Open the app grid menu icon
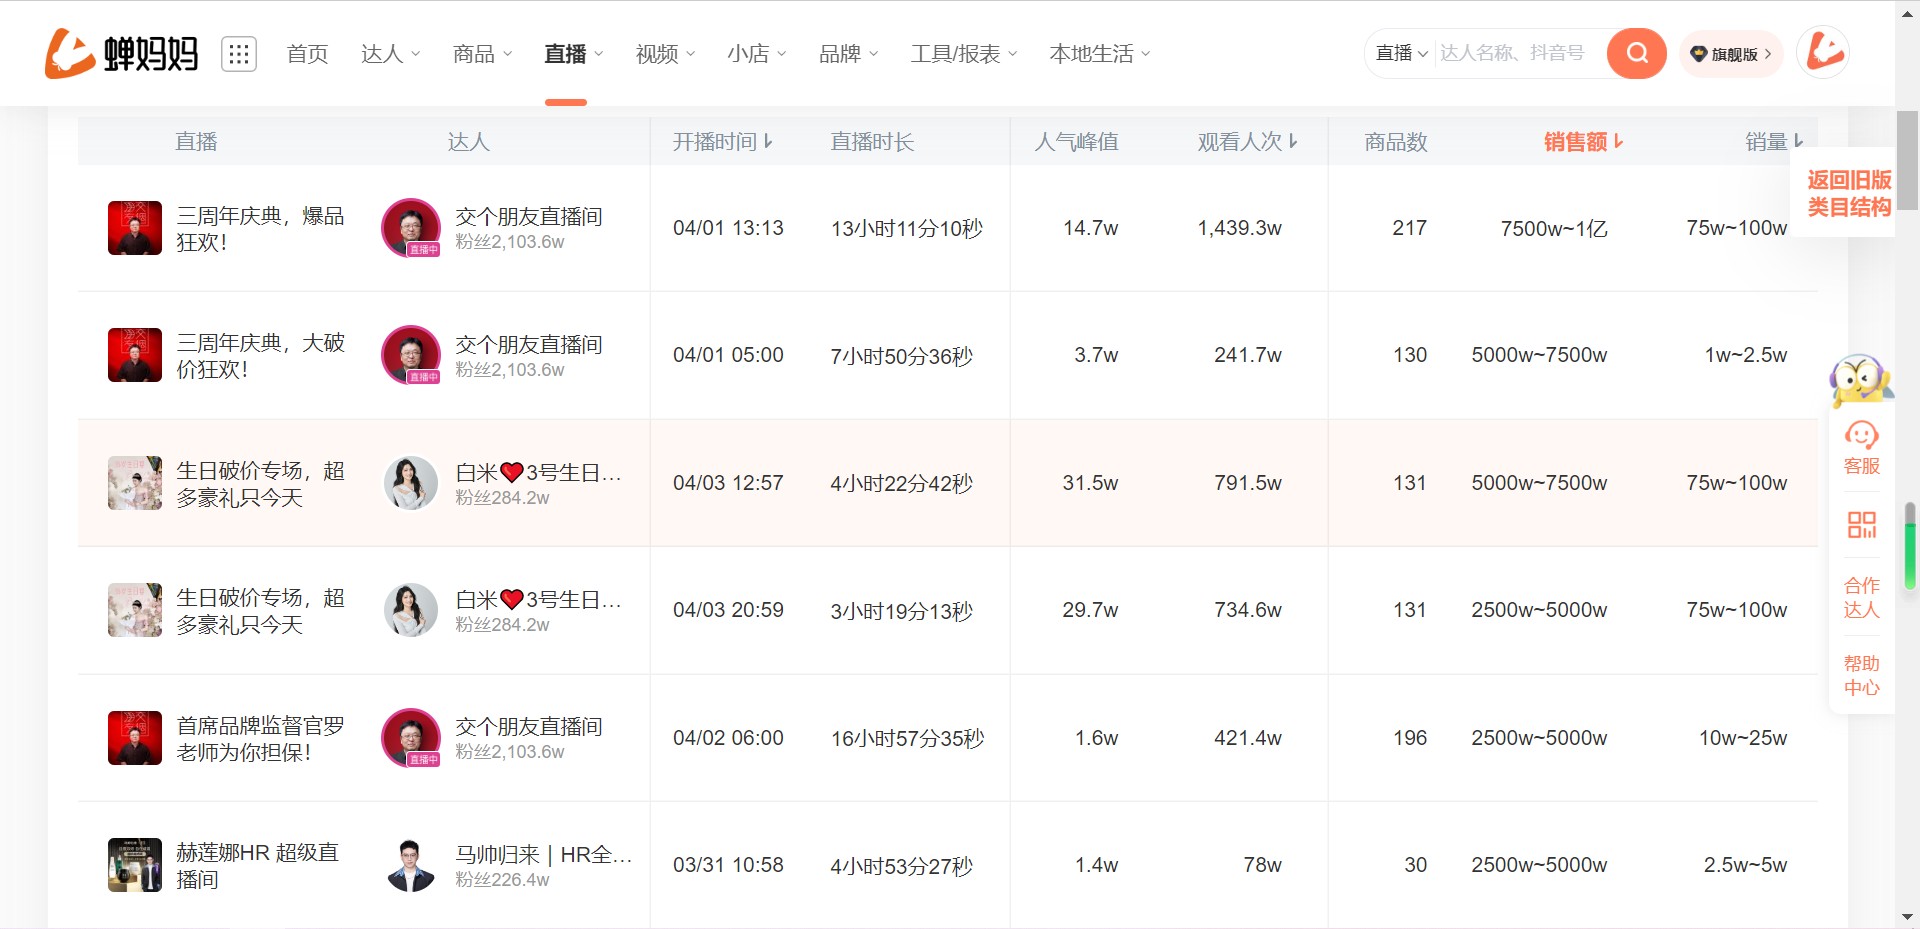 pos(239,54)
